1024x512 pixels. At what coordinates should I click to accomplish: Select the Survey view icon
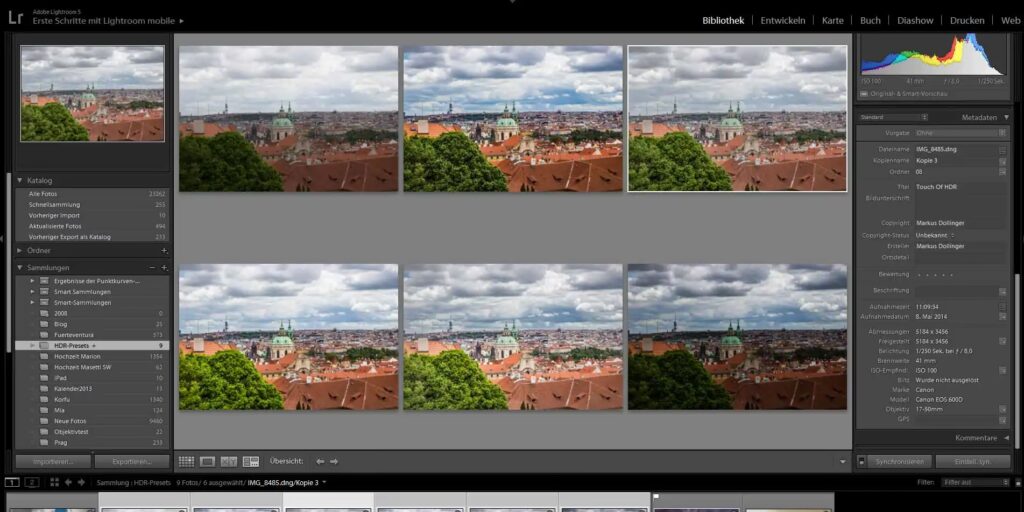tap(250, 461)
